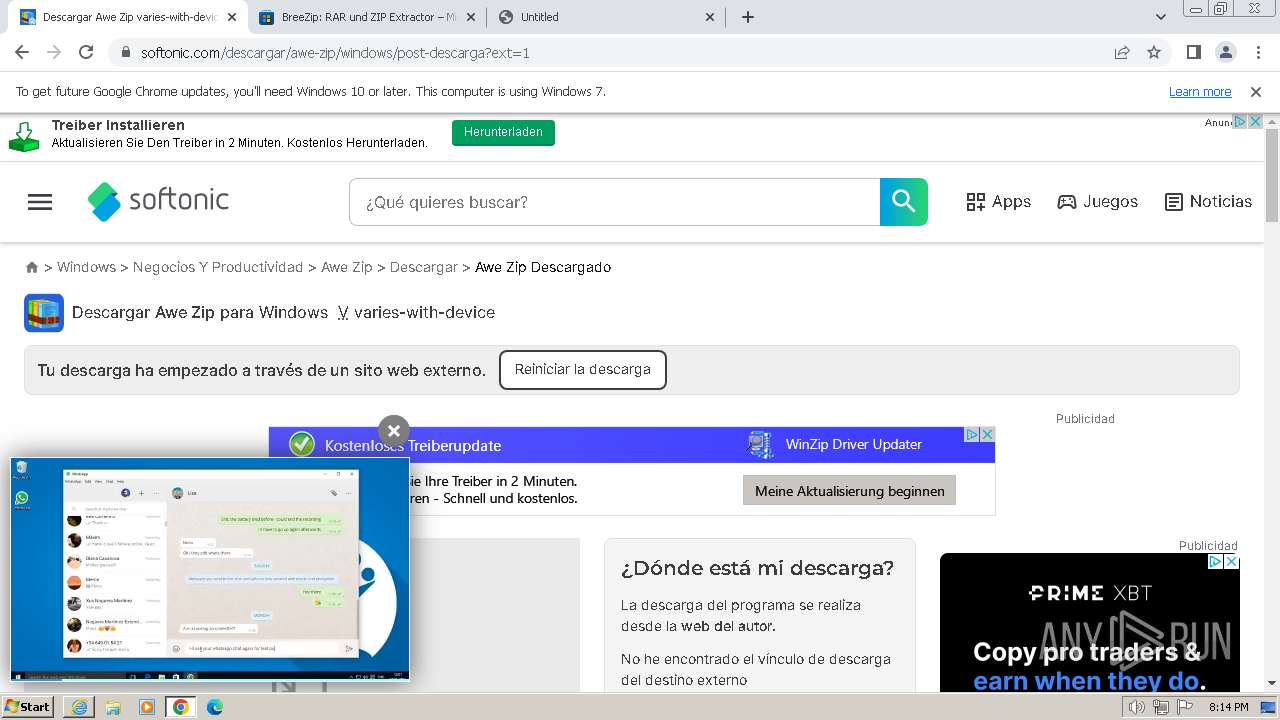Open the Windows breadcrumb link
The width and height of the screenshot is (1280, 720).
86,268
